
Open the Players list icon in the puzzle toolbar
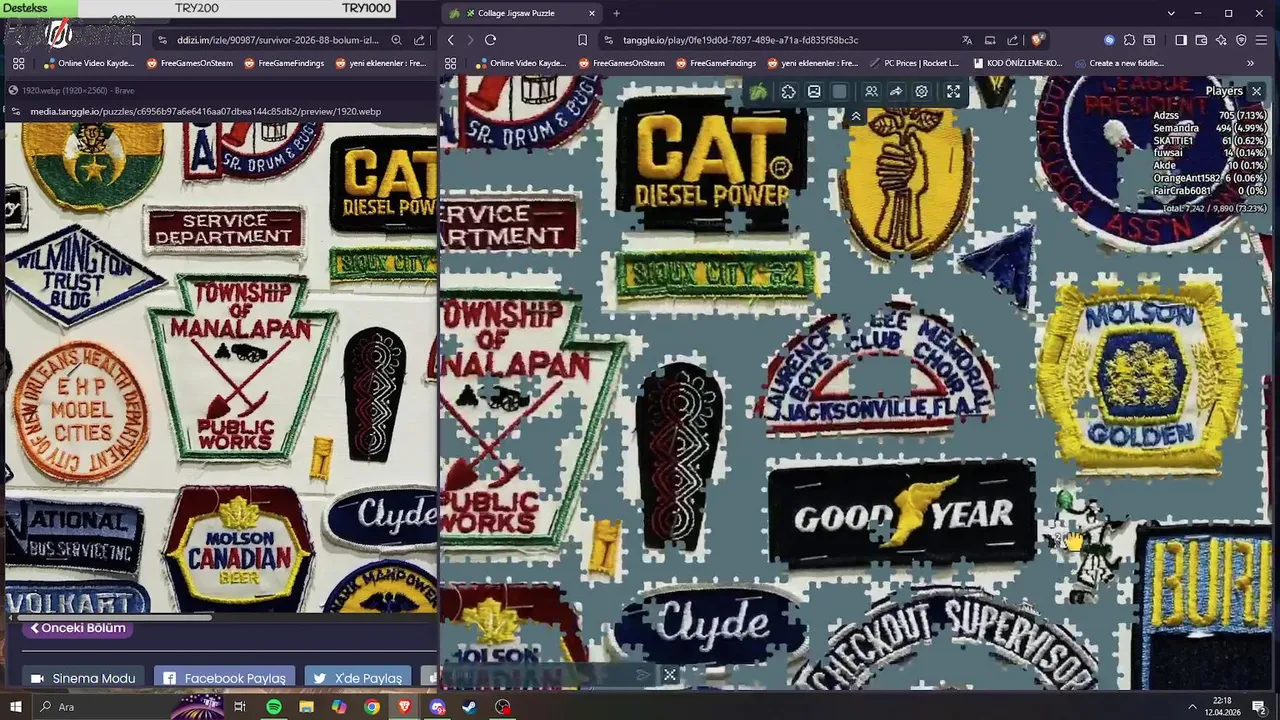(x=871, y=91)
